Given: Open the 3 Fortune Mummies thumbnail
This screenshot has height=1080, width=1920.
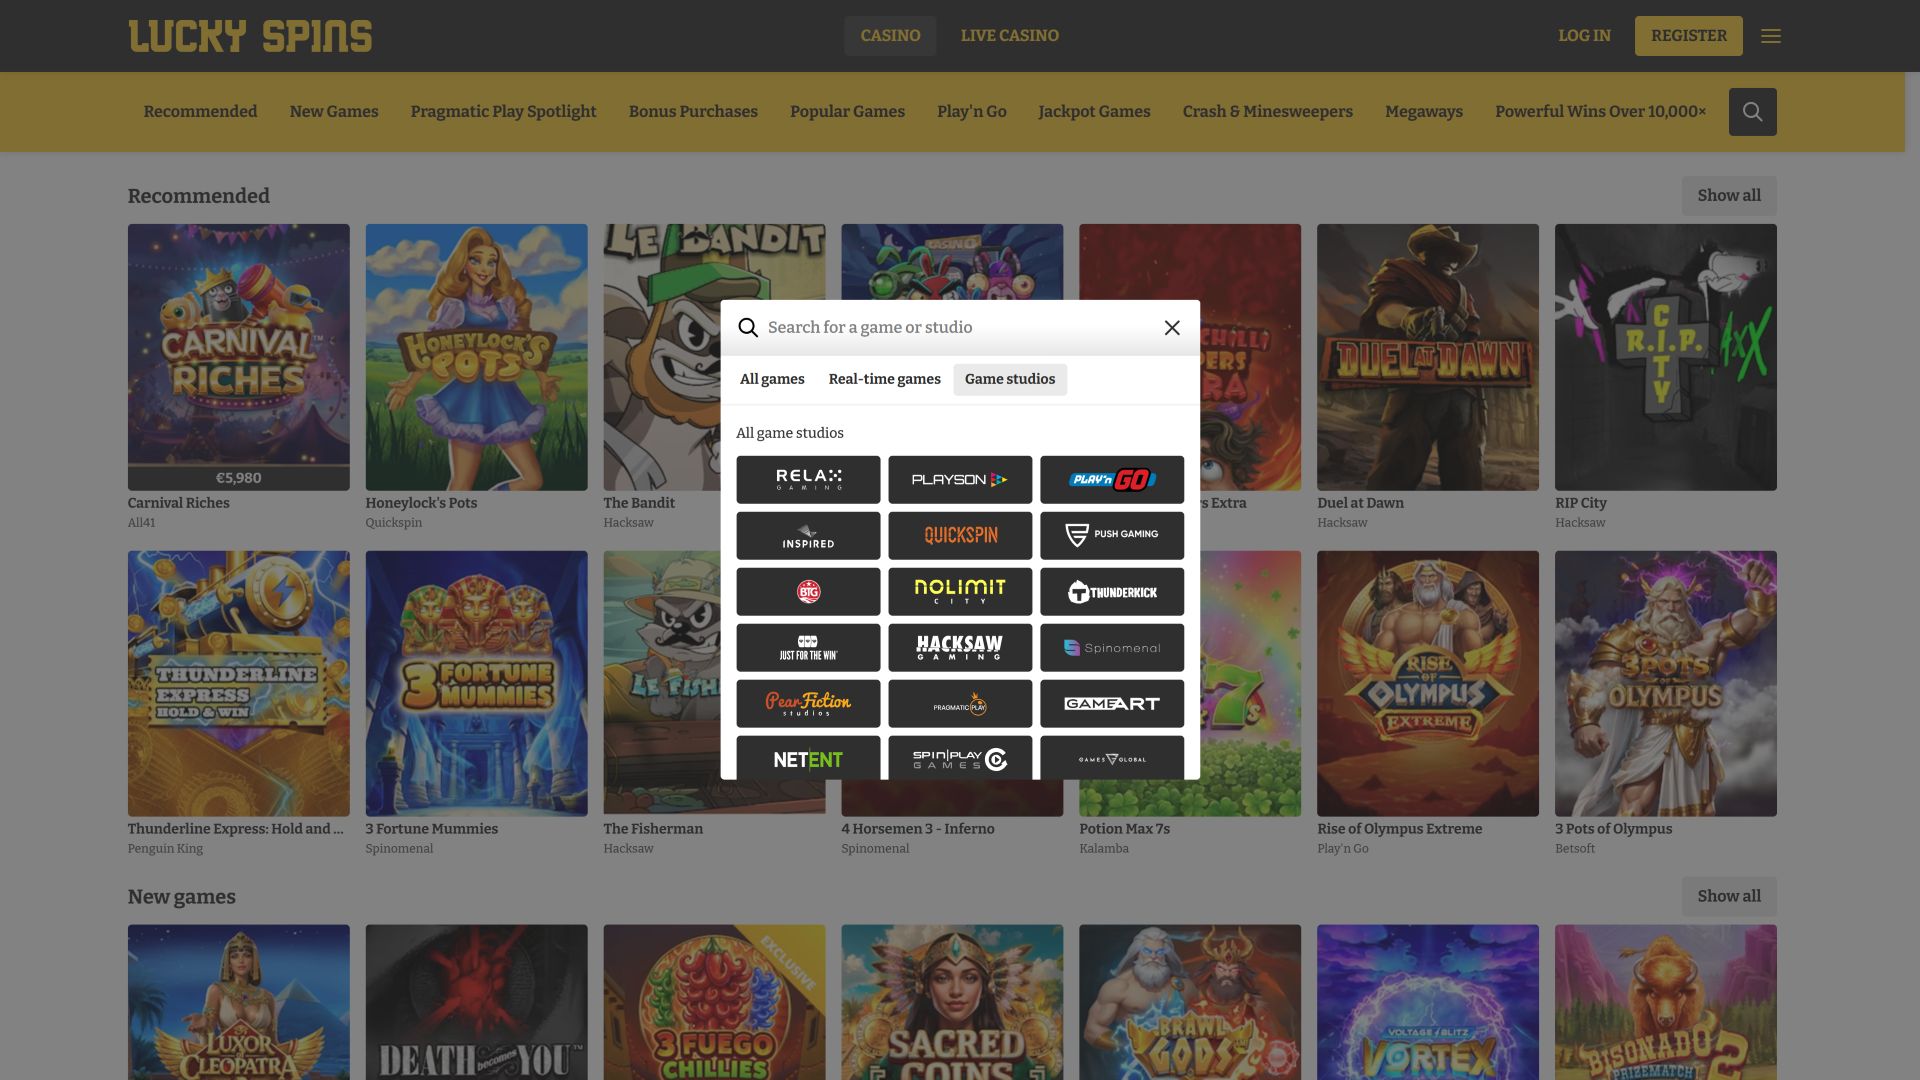Looking at the screenshot, I should point(476,683).
